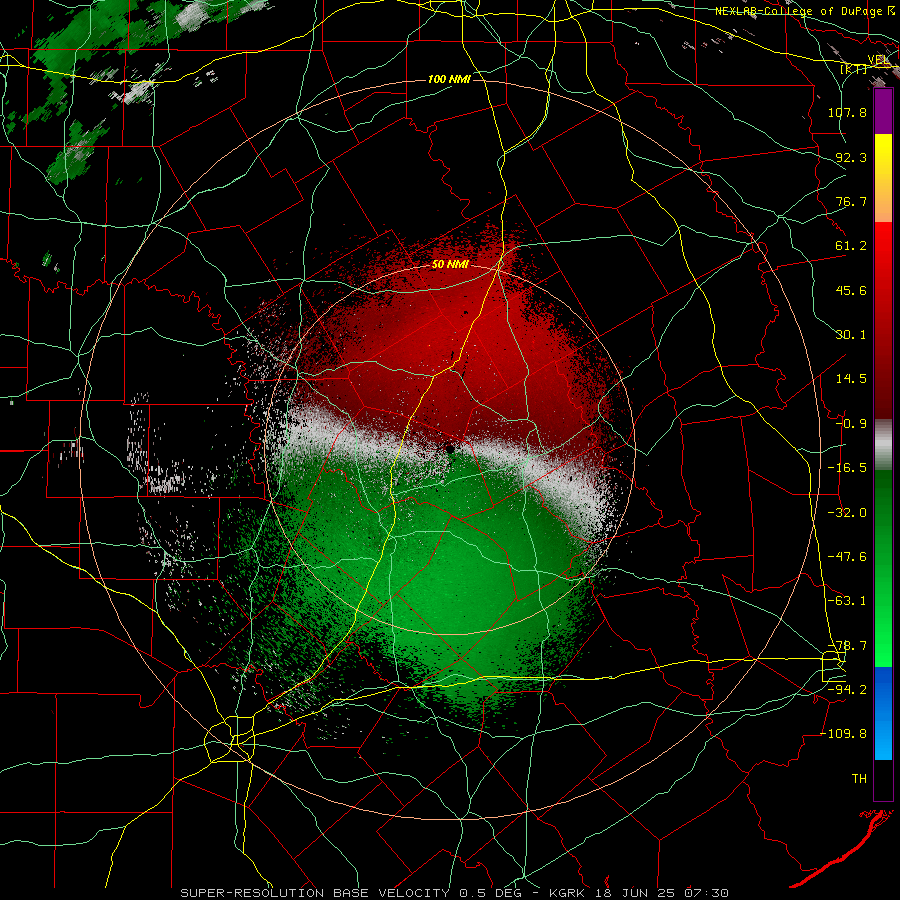This screenshot has height=900, width=900.
Task: Click the 107.8 velocity scale value
Action: point(847,112)
